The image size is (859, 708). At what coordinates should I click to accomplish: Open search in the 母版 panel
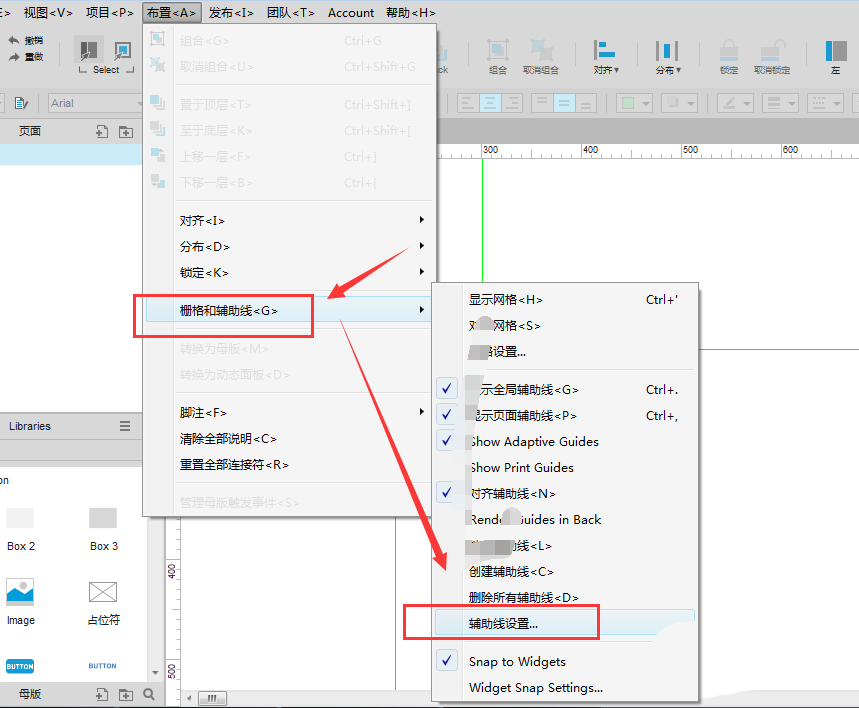coord(148,693)
